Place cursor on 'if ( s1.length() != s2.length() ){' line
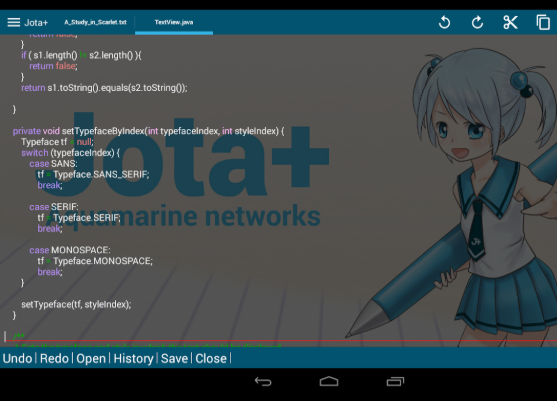 click(81, 55)
